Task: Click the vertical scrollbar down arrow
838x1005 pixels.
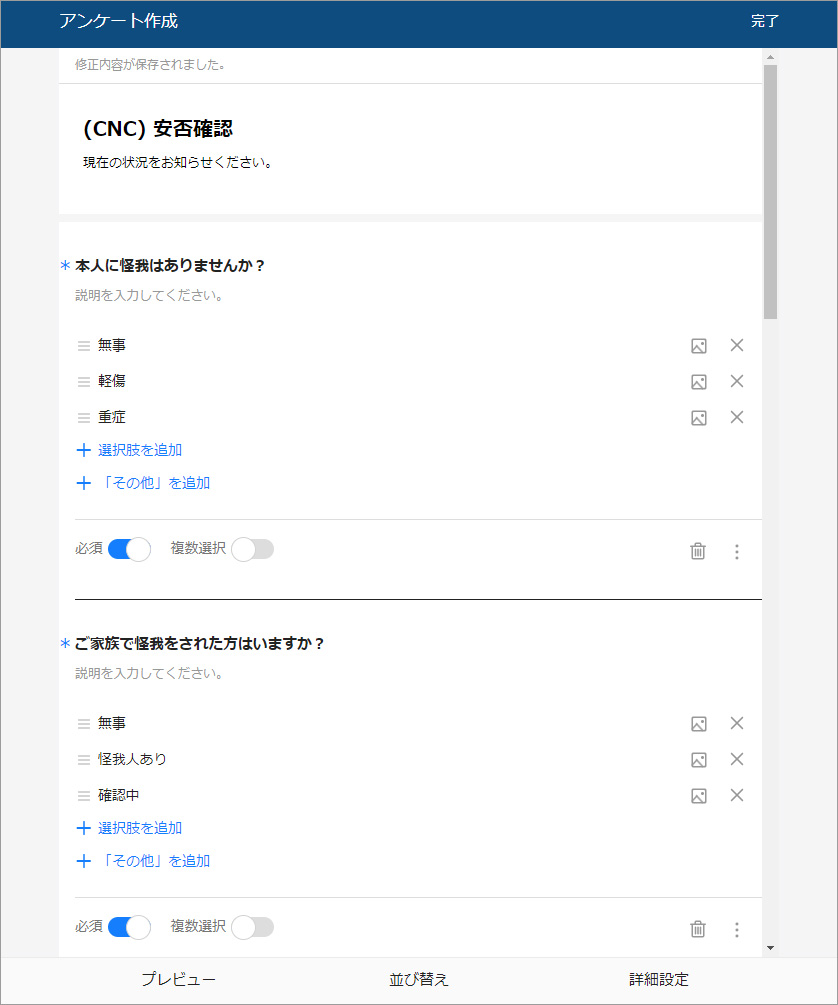Action: coord(769,947)
